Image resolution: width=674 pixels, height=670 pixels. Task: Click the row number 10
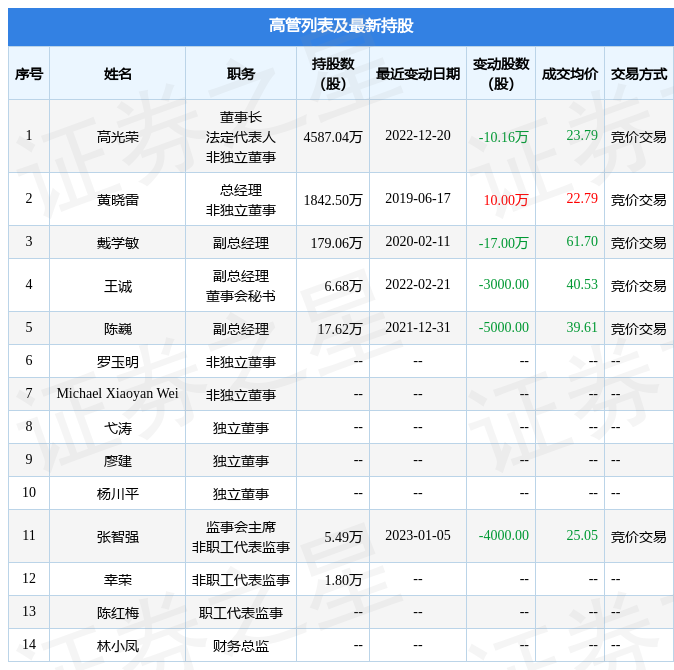pyautogui.click(x=29, y=492)
